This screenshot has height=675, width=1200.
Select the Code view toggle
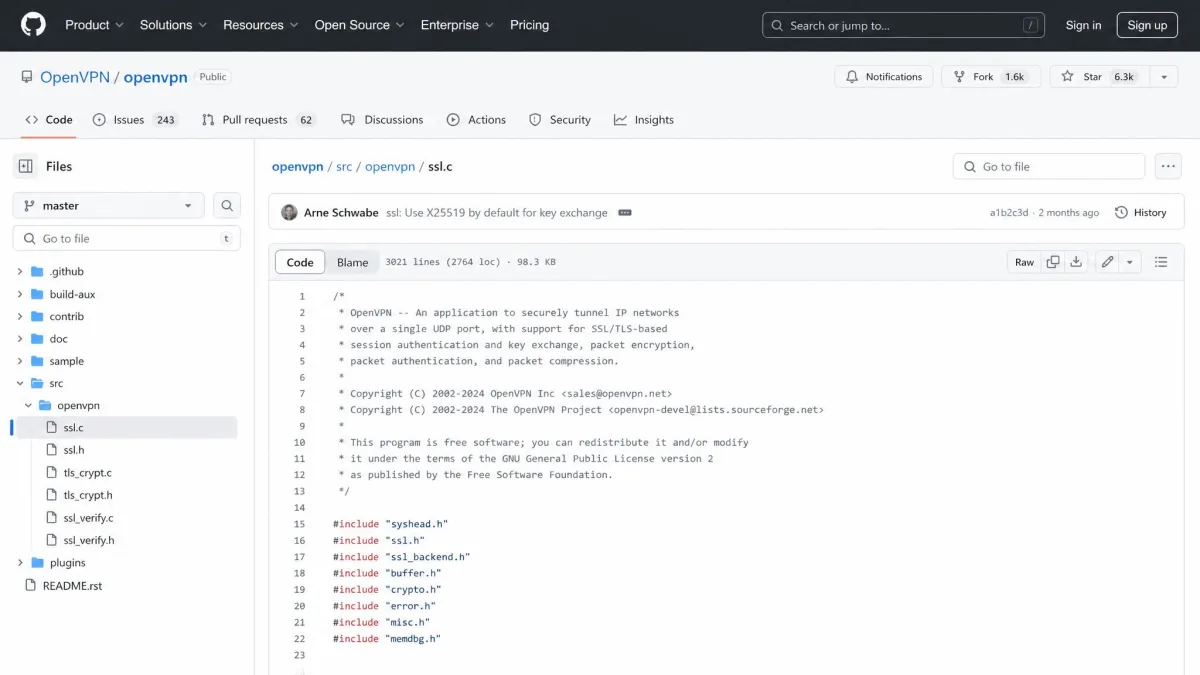point(300,262)
